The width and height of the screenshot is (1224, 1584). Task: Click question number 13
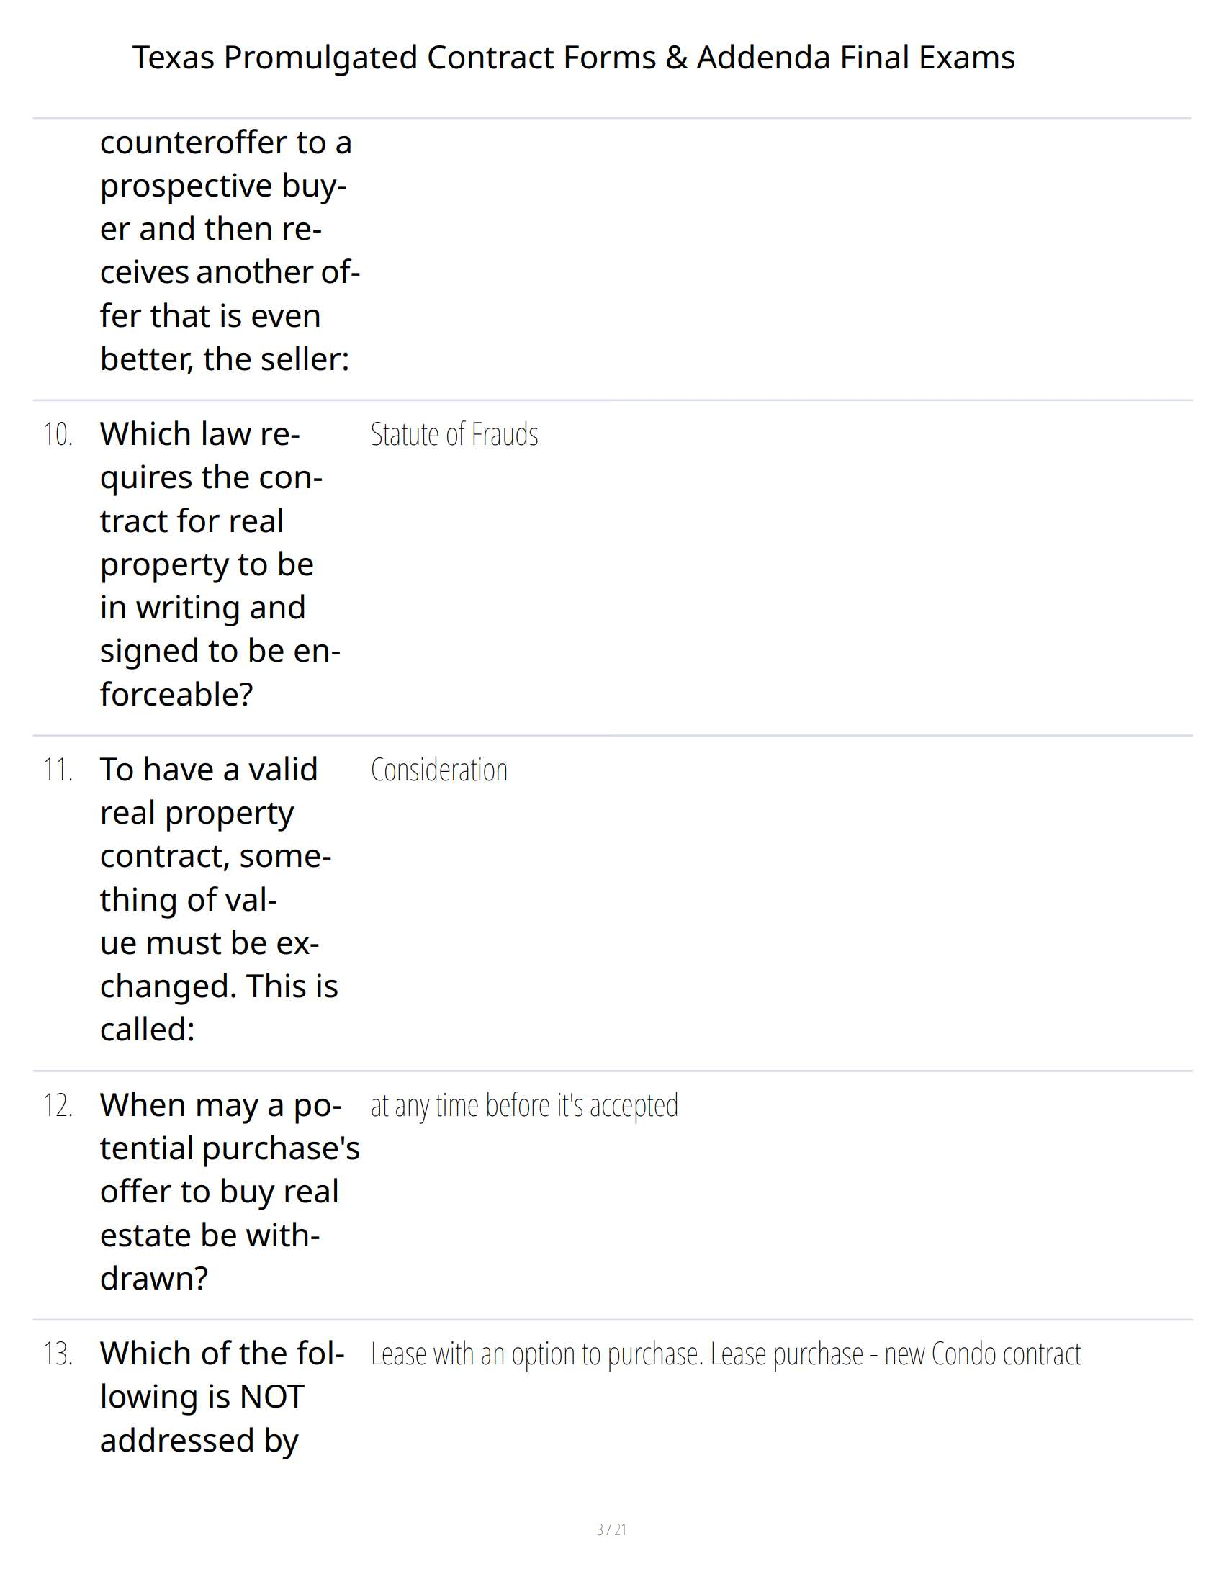click(58, 1354)
